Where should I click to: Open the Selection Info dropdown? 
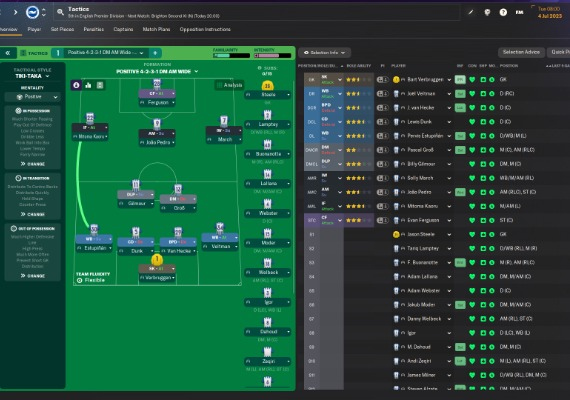coord(324,53)
